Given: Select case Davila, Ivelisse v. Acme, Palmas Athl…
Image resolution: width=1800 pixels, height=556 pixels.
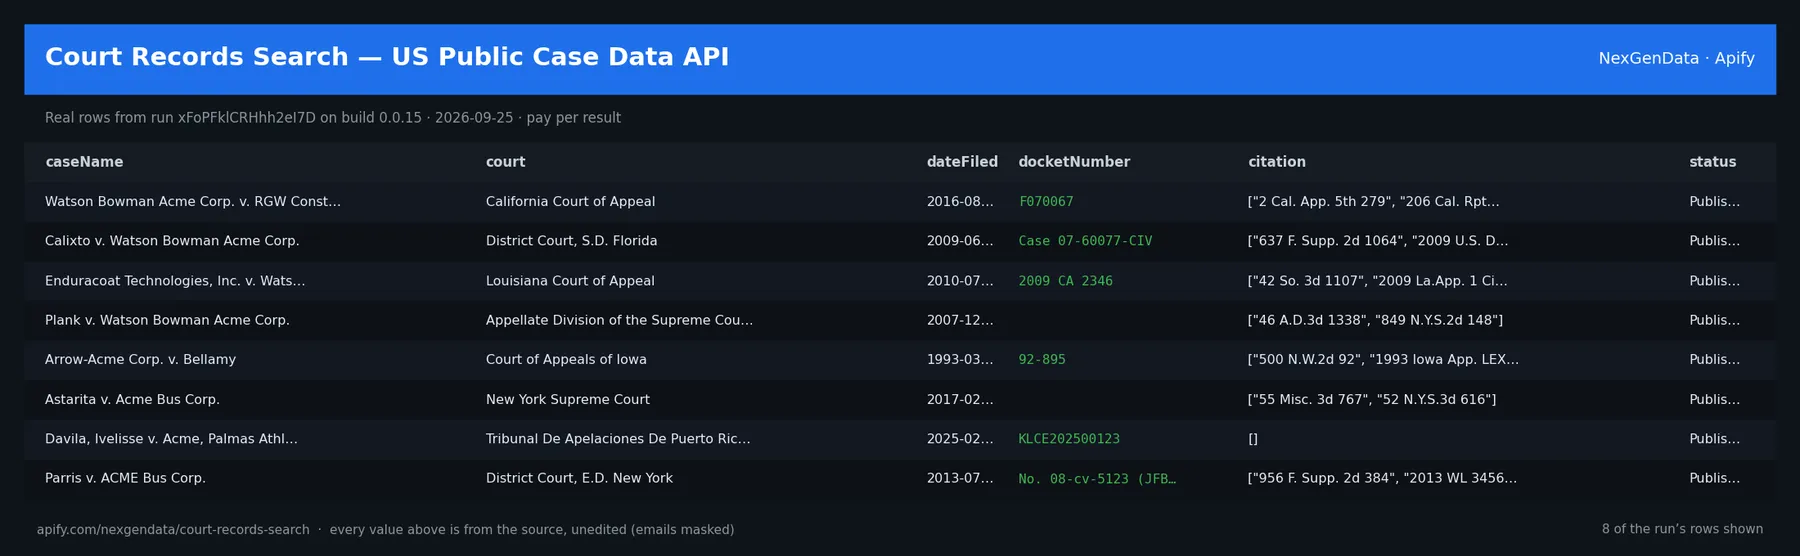Looking at the screenshot, I should pos(171,439).
